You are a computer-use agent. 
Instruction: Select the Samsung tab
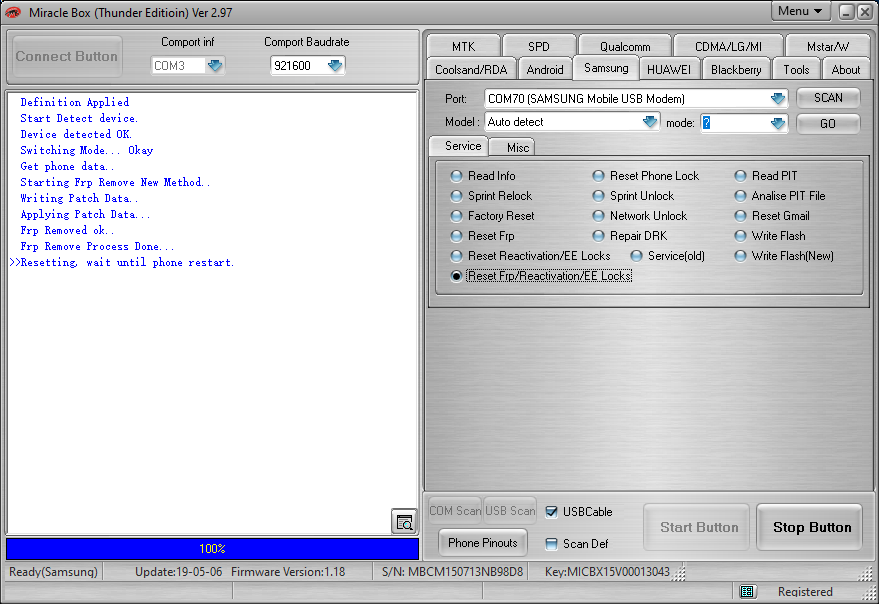[606, 68]
